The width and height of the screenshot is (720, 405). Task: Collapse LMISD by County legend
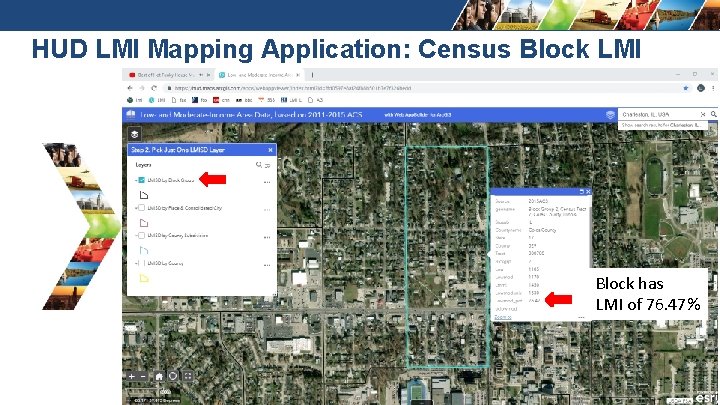(x=136, y=263)
